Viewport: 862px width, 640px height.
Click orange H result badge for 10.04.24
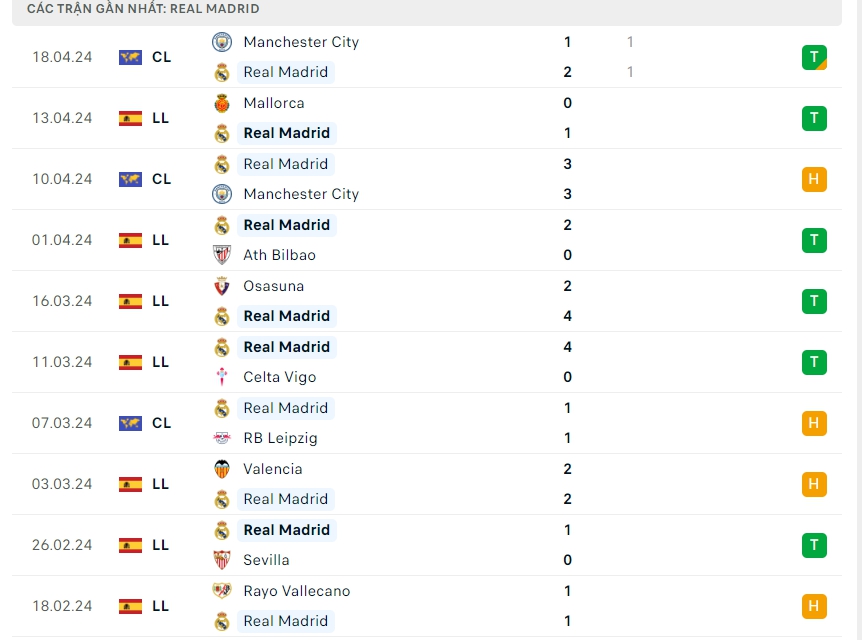[814, 179]
